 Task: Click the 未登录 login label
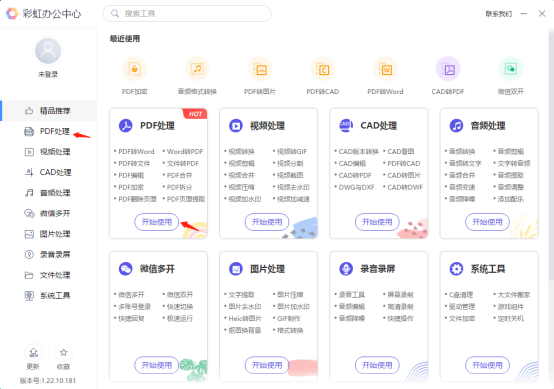48,74
